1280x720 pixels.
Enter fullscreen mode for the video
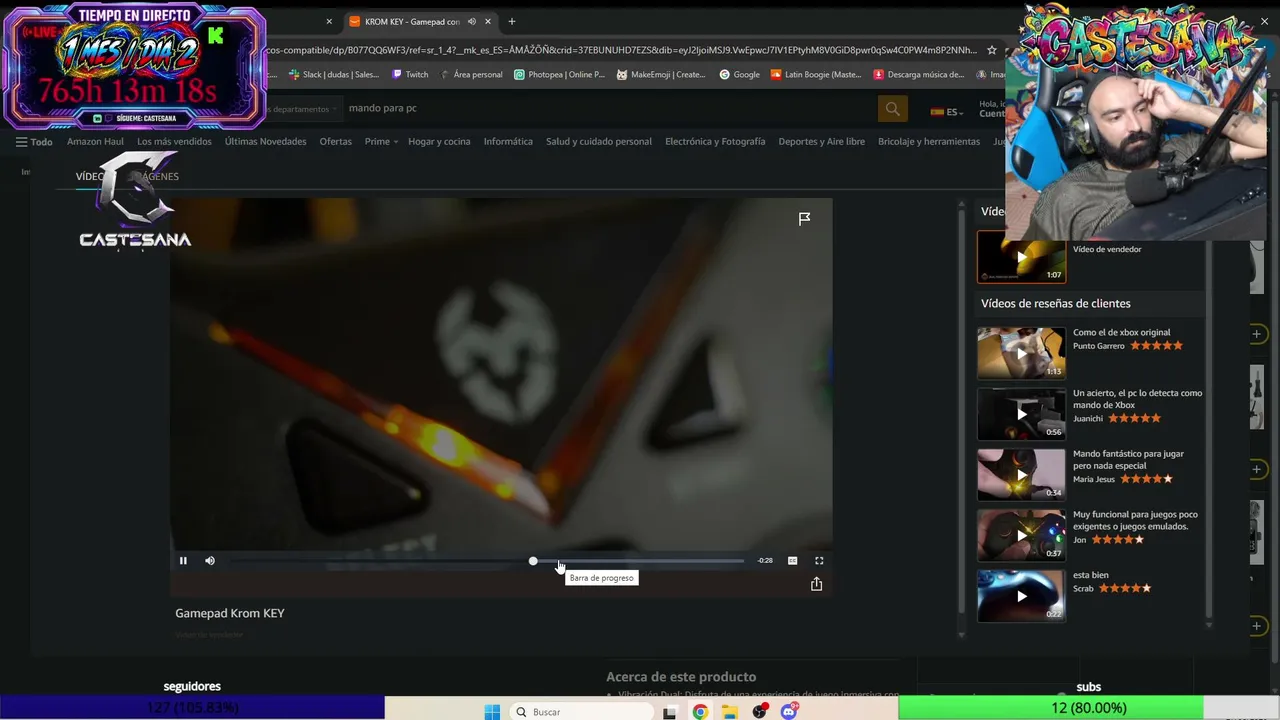819,561
